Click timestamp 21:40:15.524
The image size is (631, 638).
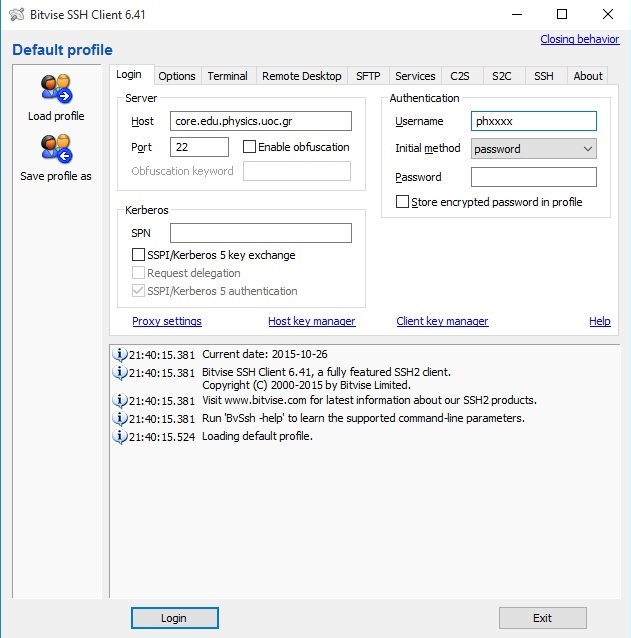(x=162, y=437)
